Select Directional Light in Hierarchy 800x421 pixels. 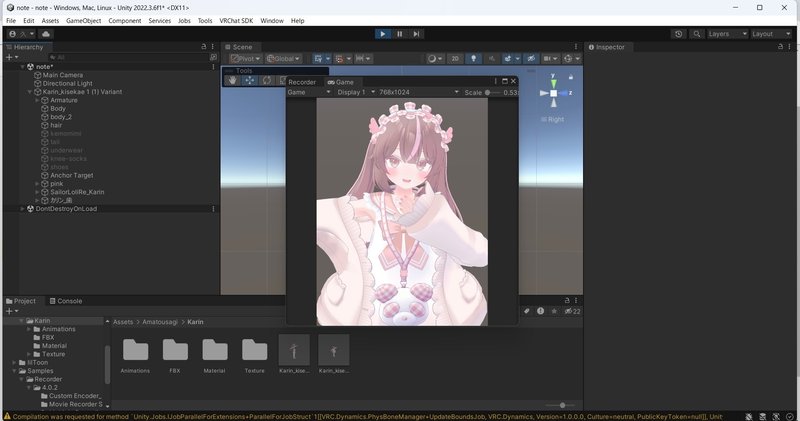[68, 84]
